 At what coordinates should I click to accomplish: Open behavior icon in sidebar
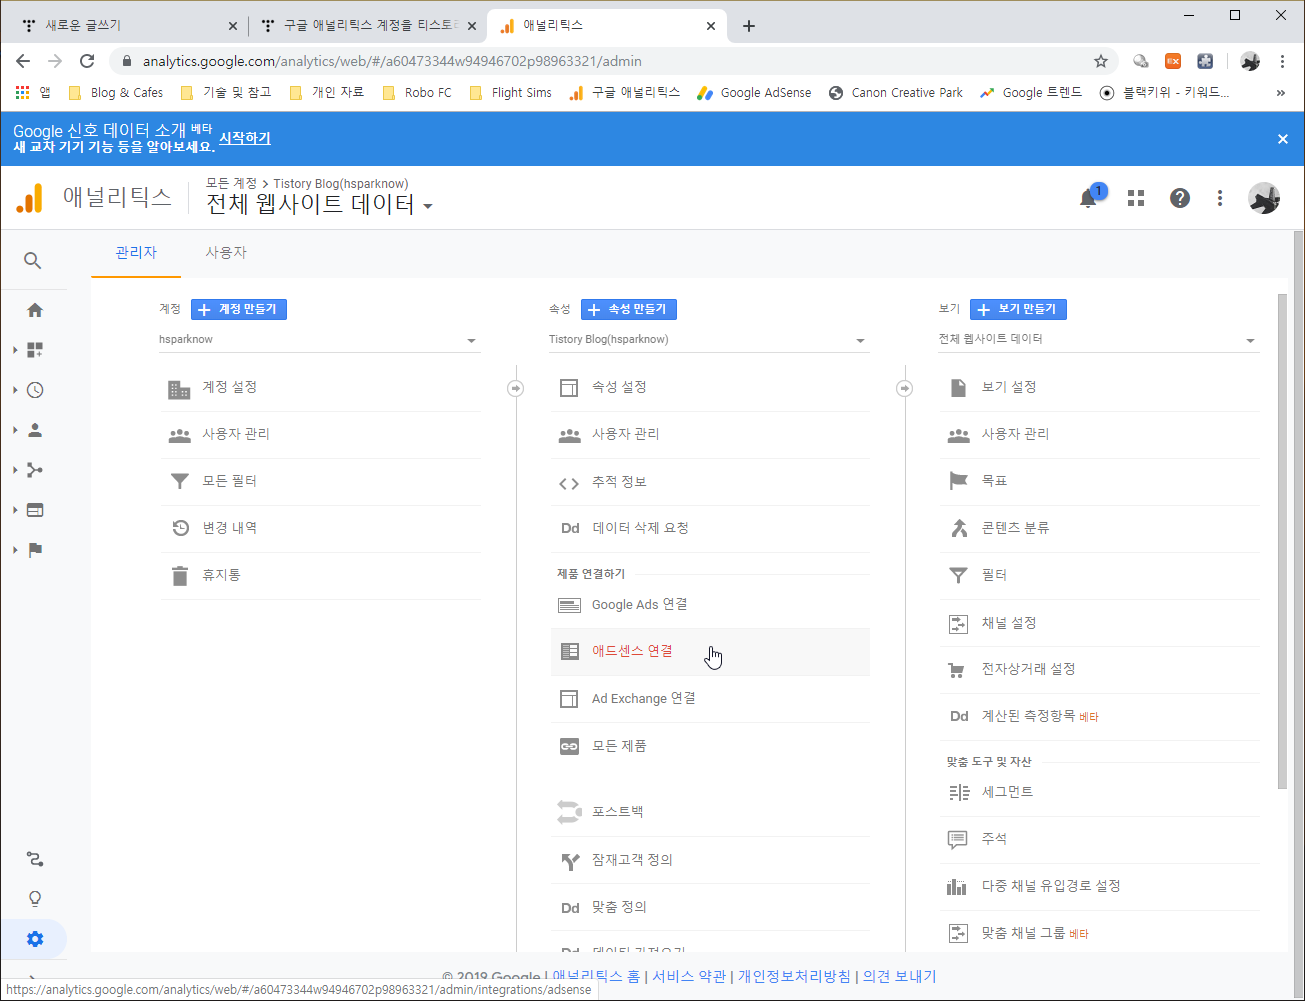[x=35, y=510]
